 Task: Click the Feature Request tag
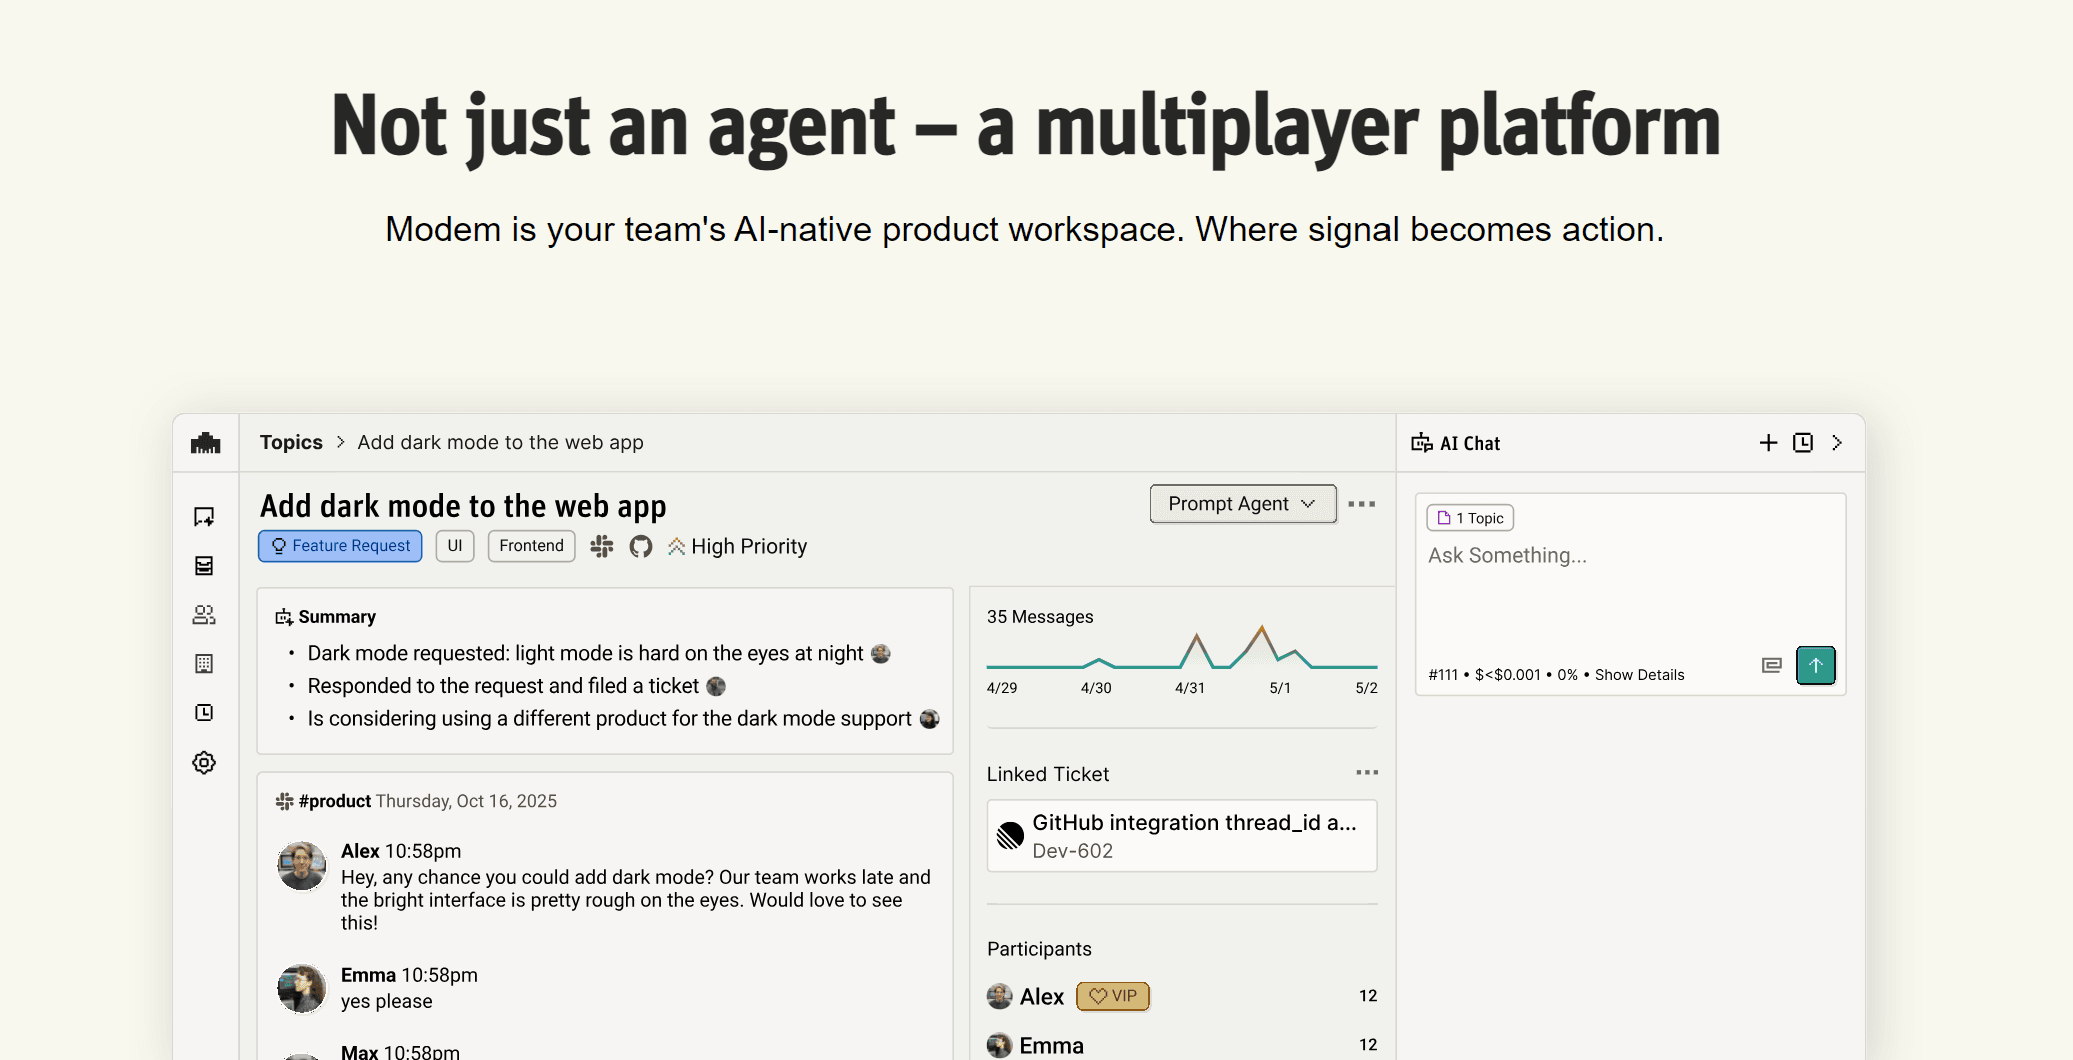[x=340, y=546]
